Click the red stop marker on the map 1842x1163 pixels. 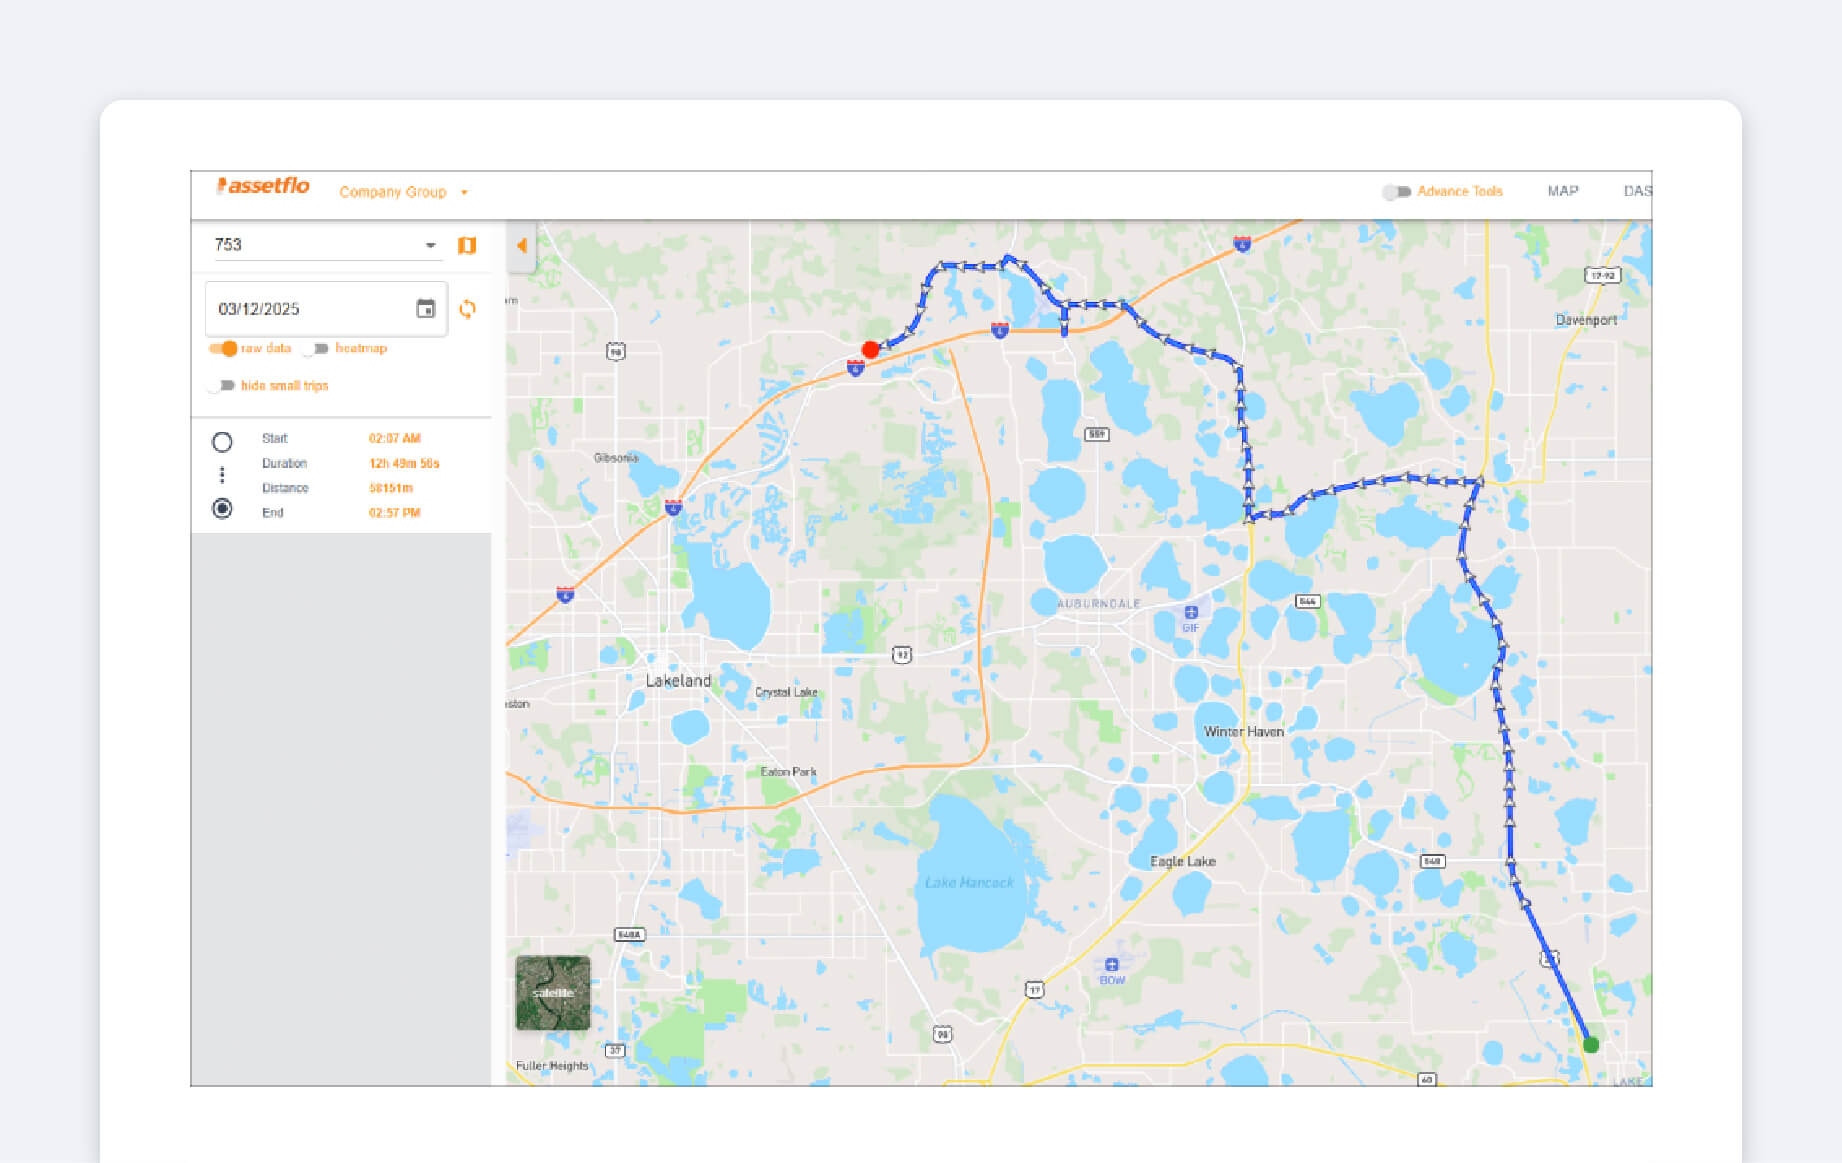(x=871, y=348)
